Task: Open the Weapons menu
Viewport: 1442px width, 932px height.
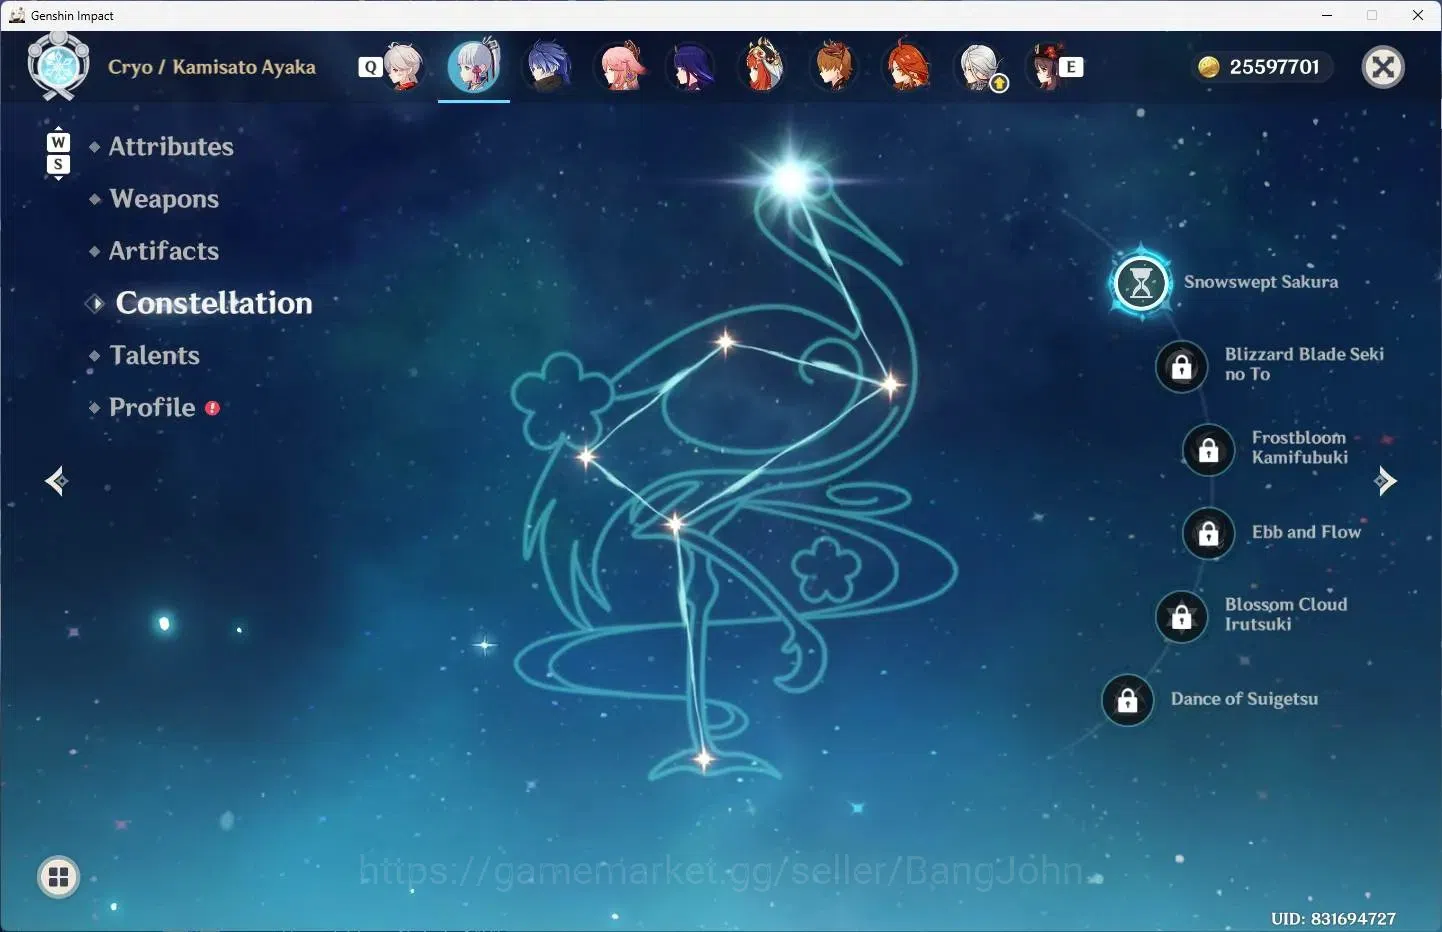Action: click(x=164, y=199)
